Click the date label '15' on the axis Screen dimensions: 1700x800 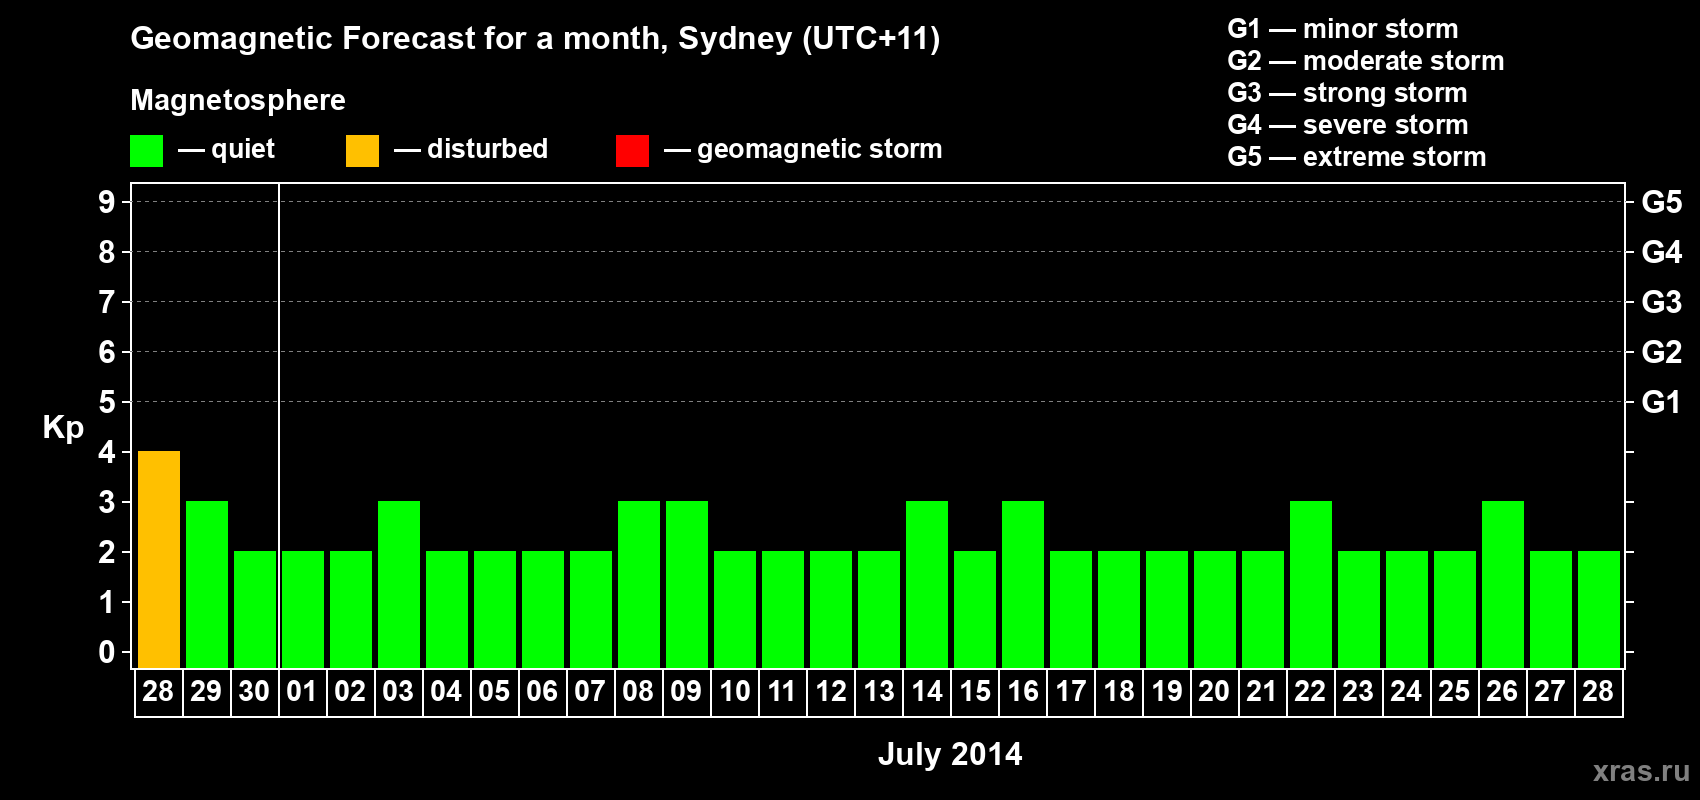click(x=975, y=691)
